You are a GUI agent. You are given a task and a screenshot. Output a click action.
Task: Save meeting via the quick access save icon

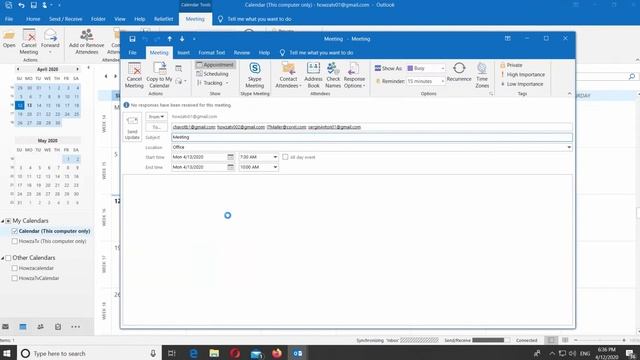[x=132, y=39]
